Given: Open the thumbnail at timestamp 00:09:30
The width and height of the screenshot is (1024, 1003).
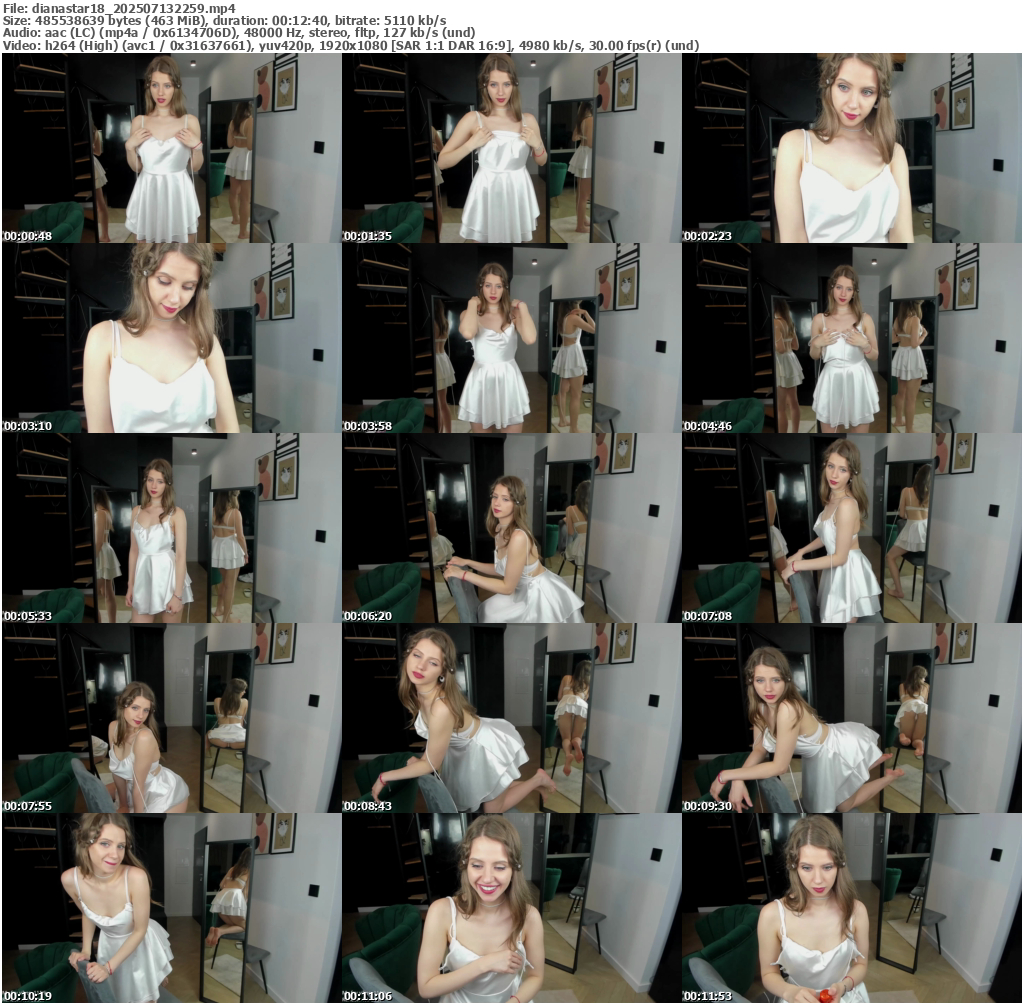Looking at the screenshot, I should coord(852,718).
